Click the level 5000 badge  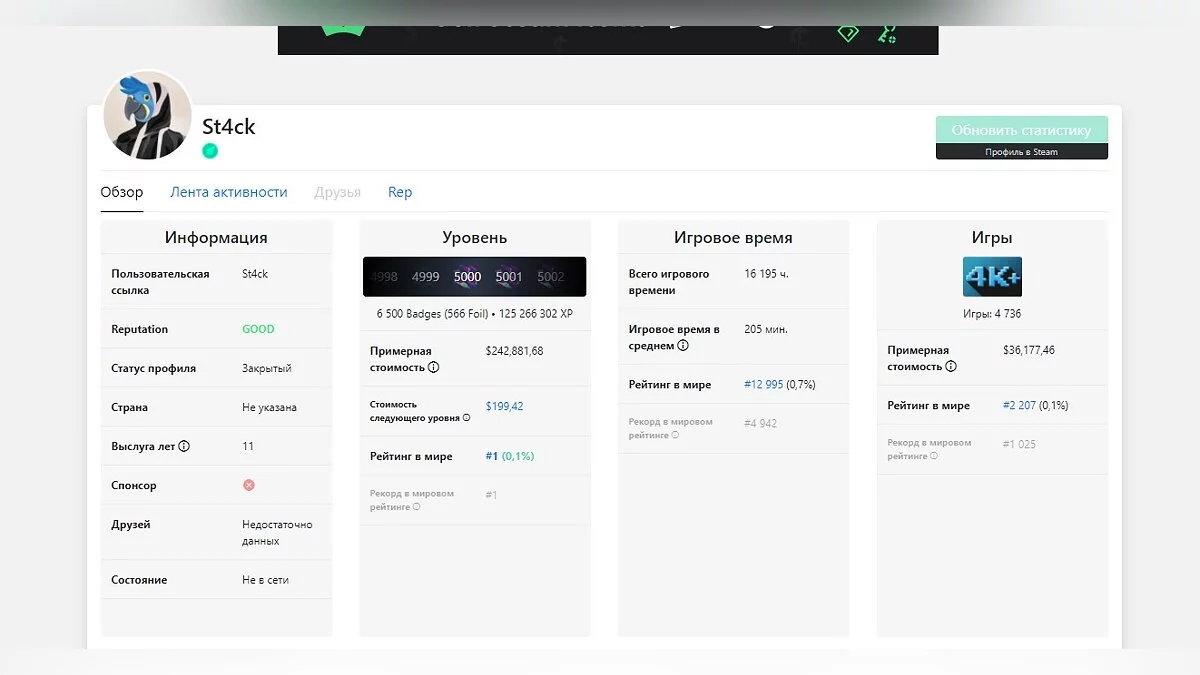[x=467, y=277]
